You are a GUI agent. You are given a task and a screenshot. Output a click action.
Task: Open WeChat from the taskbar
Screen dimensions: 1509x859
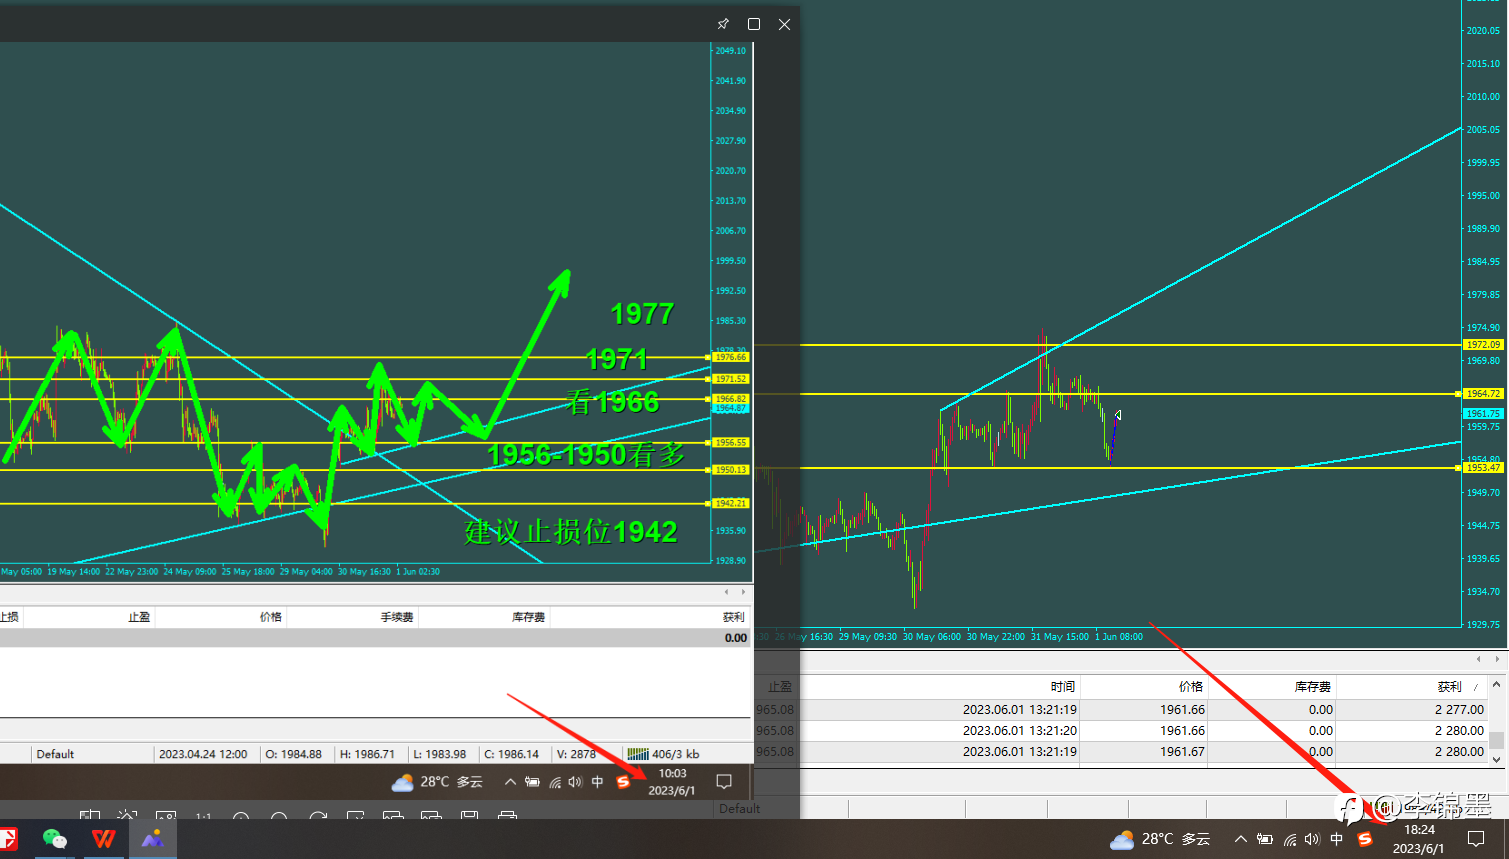(54, 839)
